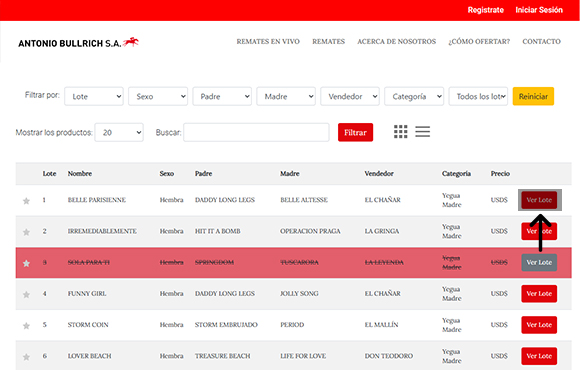Toggle favorite star for SOLA PARA TI
This screenshot has height=370, width=580.
(x=26, y=263)
